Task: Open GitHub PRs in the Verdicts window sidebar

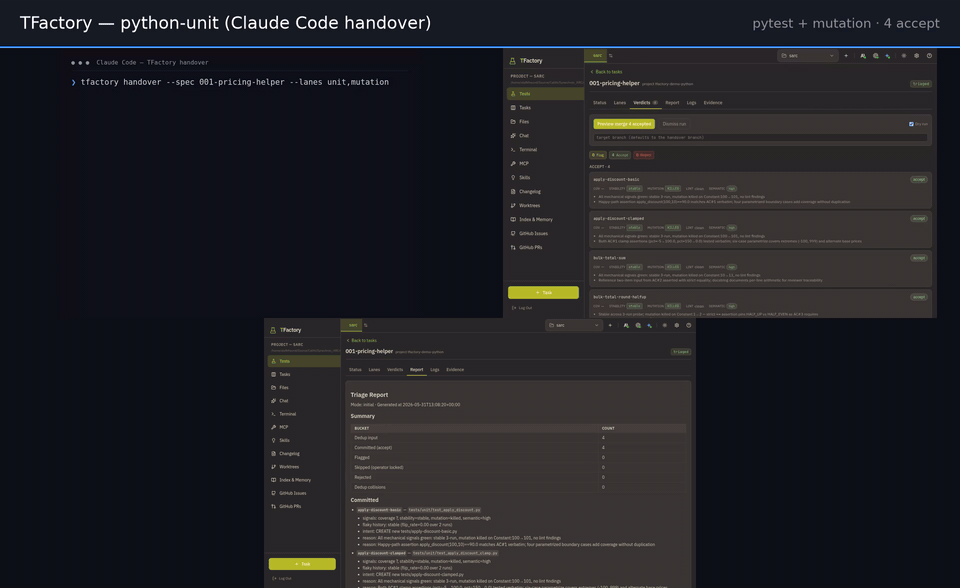Action: tap(545, 247)
